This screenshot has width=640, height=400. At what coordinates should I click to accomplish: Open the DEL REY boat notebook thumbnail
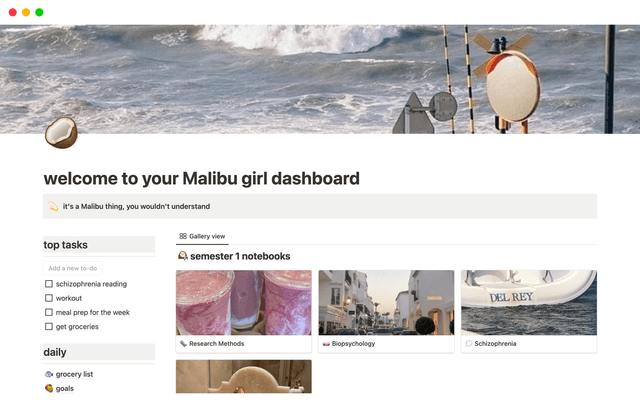(529, 302)
